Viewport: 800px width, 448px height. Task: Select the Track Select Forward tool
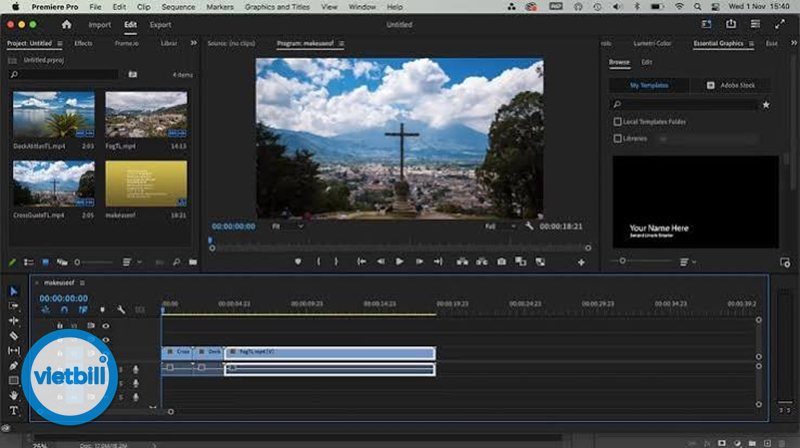(x=14, y=306)
